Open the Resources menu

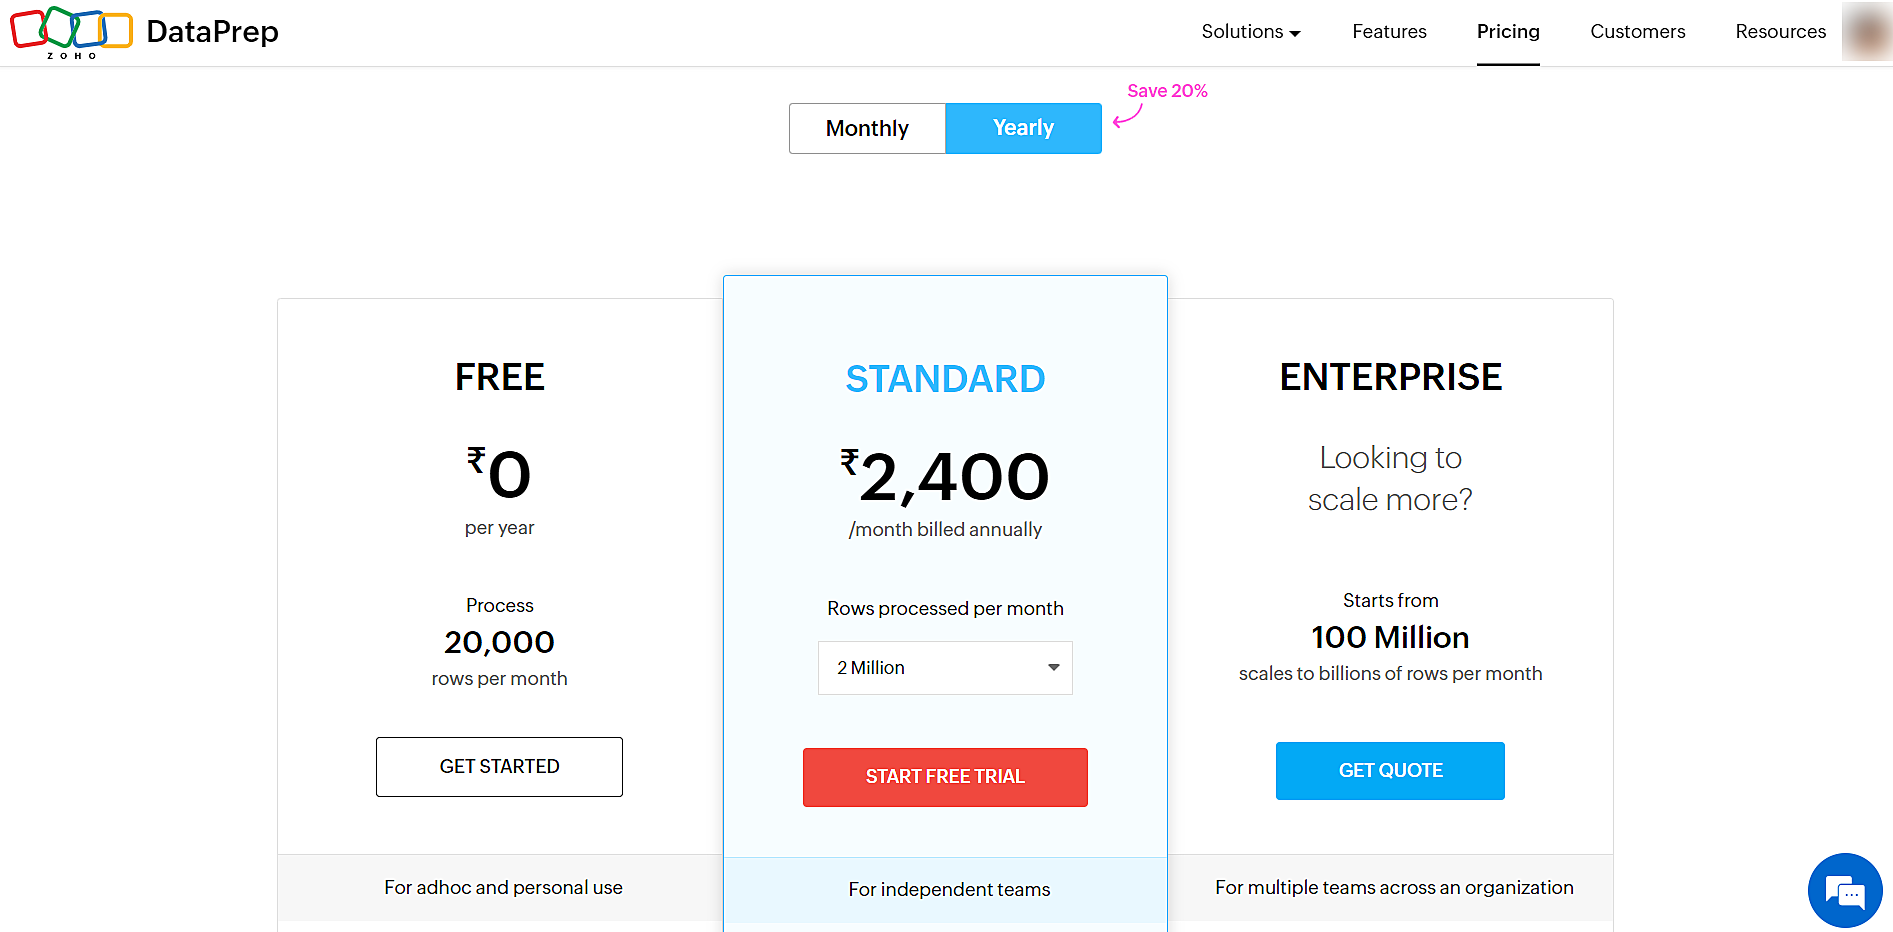point(1780,32)
